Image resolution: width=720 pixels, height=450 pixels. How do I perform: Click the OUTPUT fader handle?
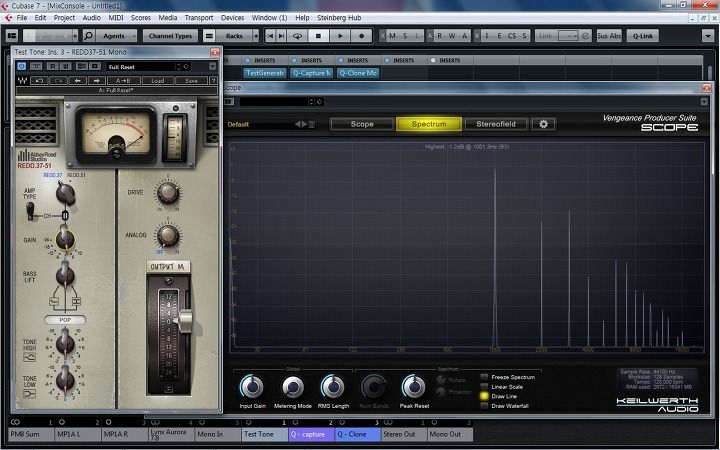185,321
